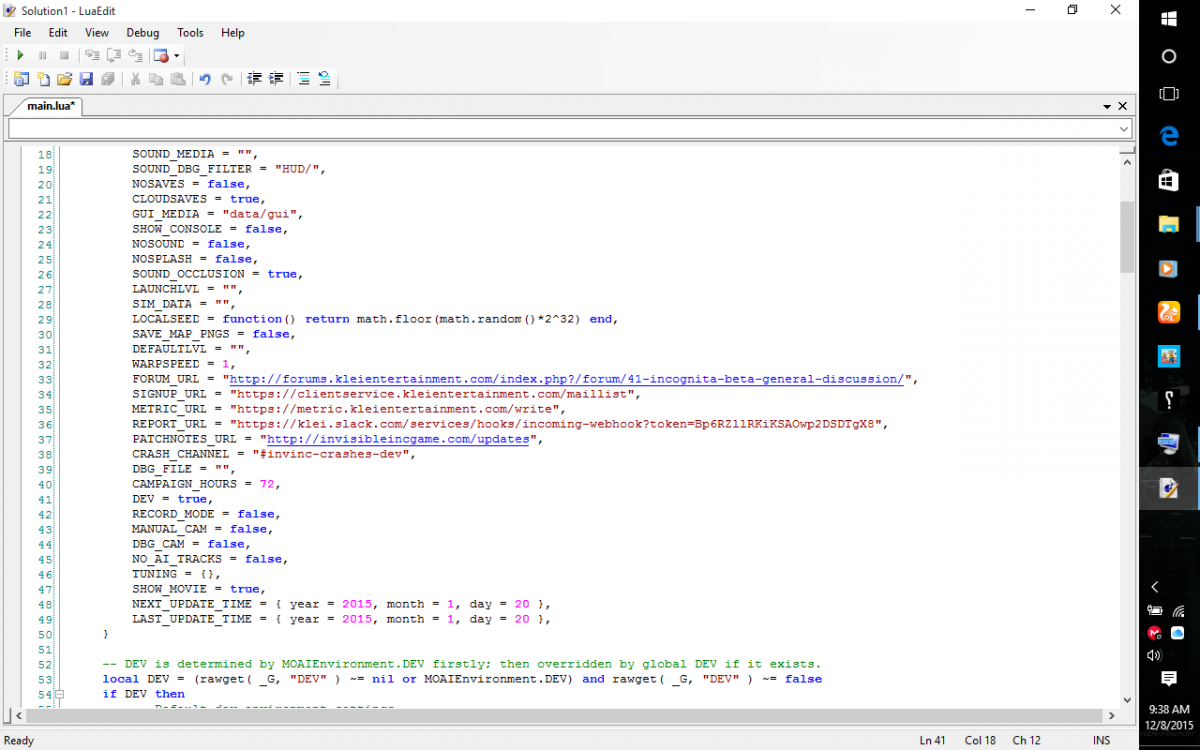The height and width of the screenshot is (750, 1200).
Task: Select the main.lua tab
Action: (x=51, y=106)
